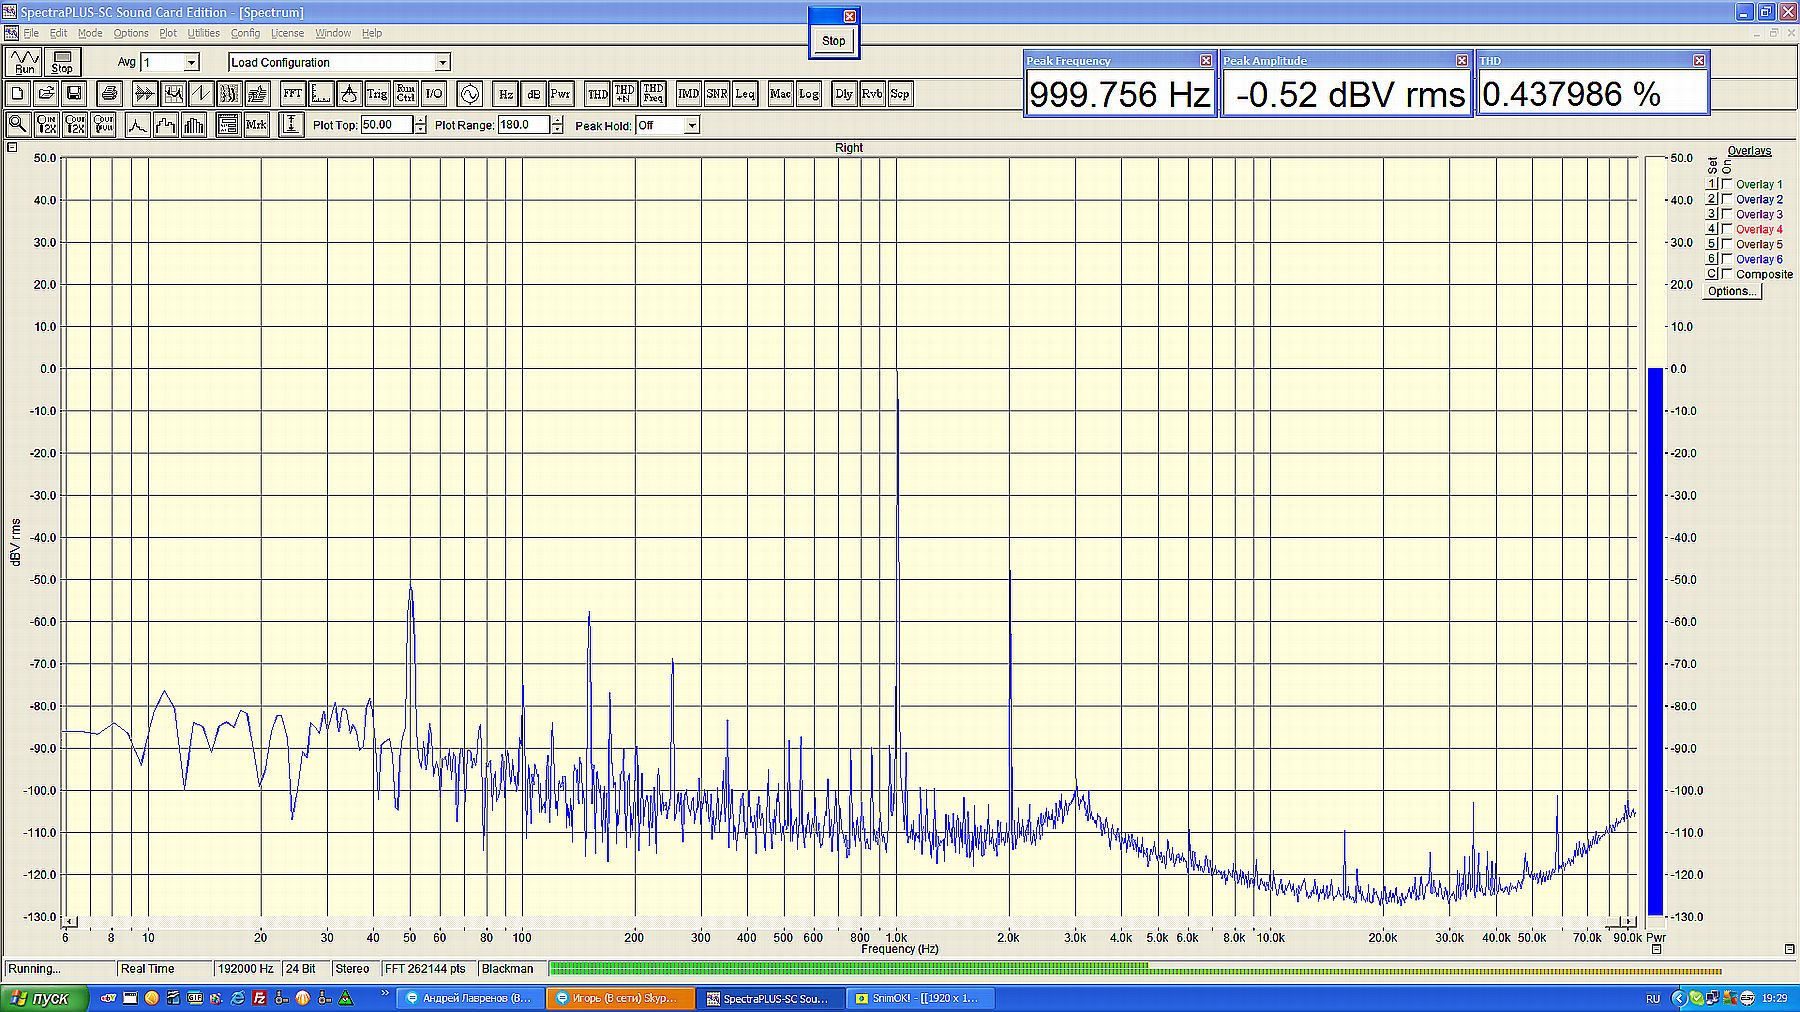
Task: Open the Utilities menu
Action: (203, 33)
